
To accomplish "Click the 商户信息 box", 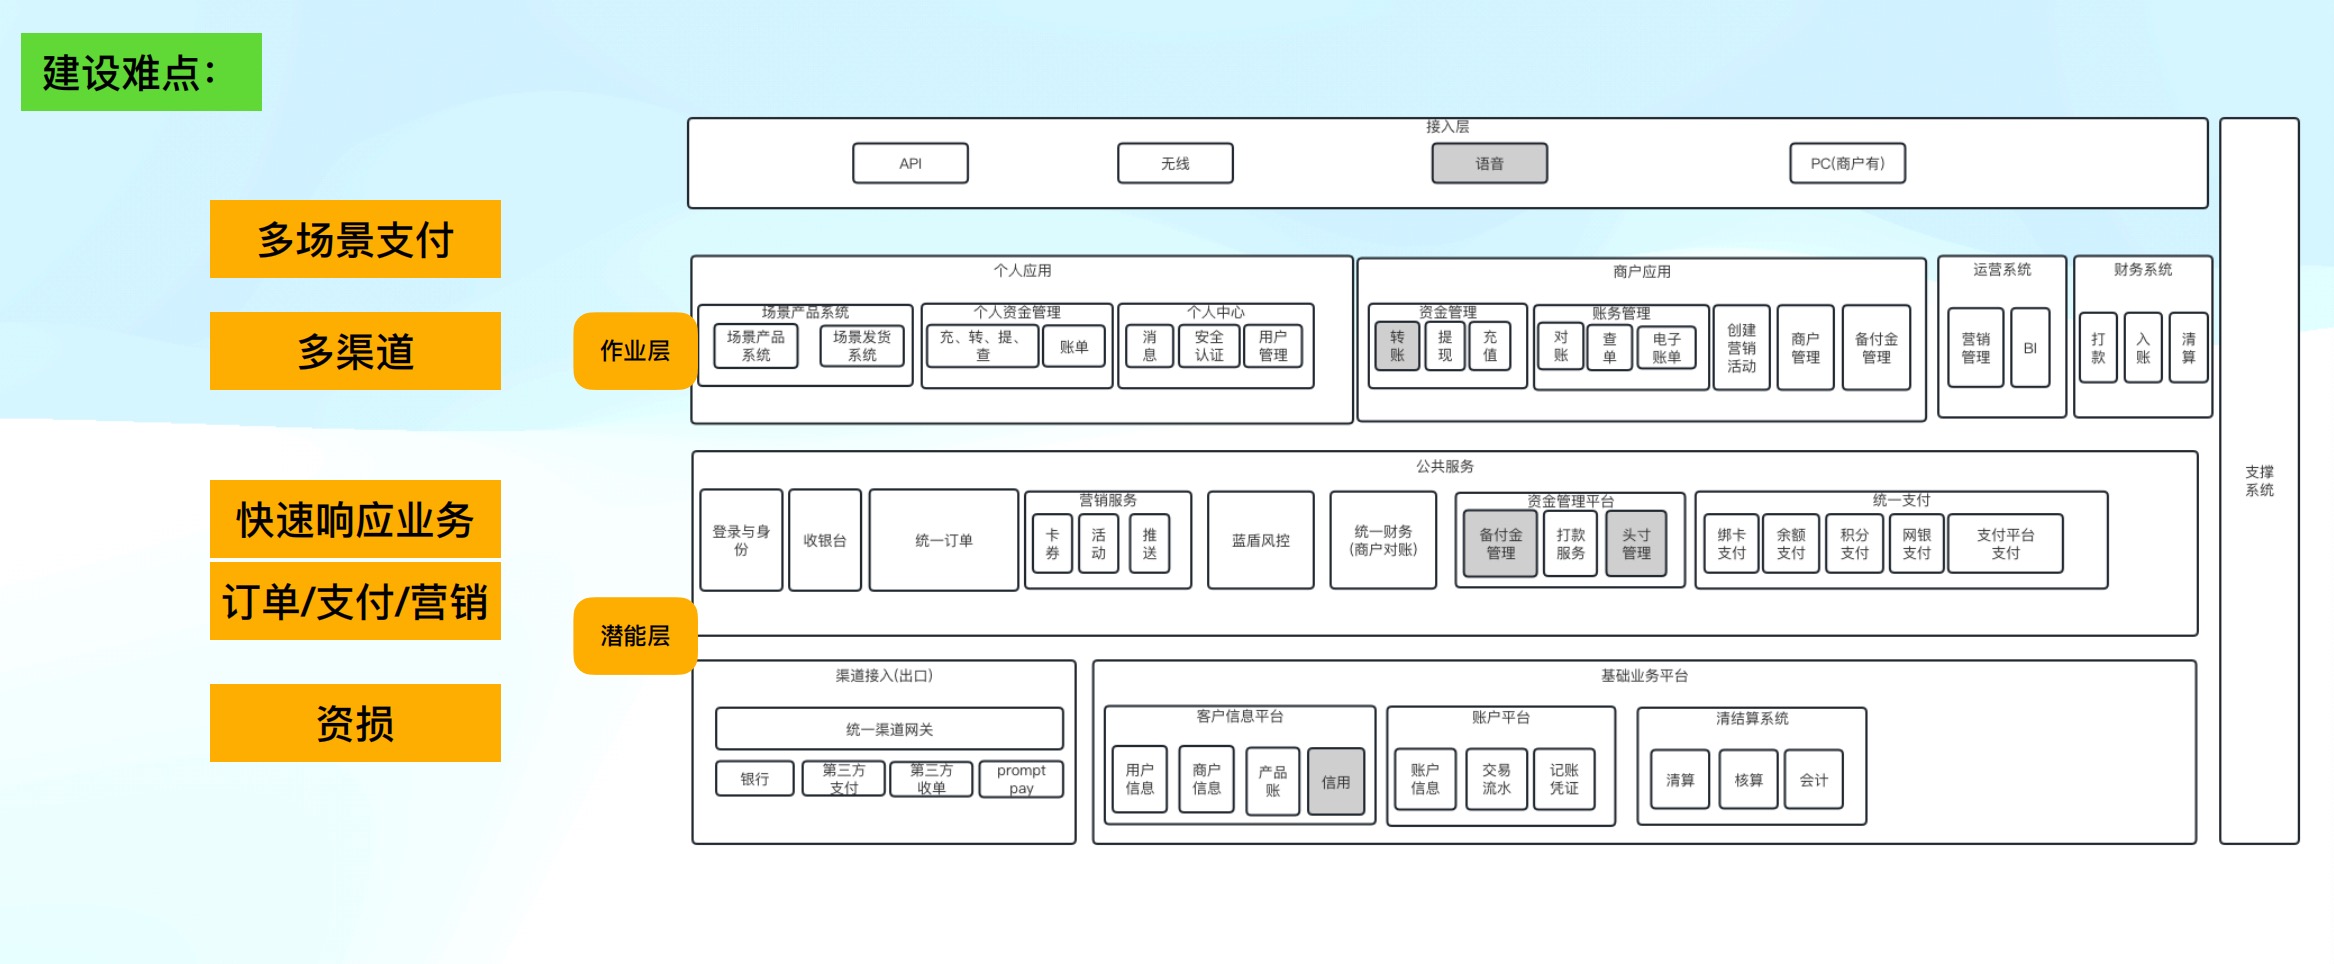I will tap(1206, 779).
